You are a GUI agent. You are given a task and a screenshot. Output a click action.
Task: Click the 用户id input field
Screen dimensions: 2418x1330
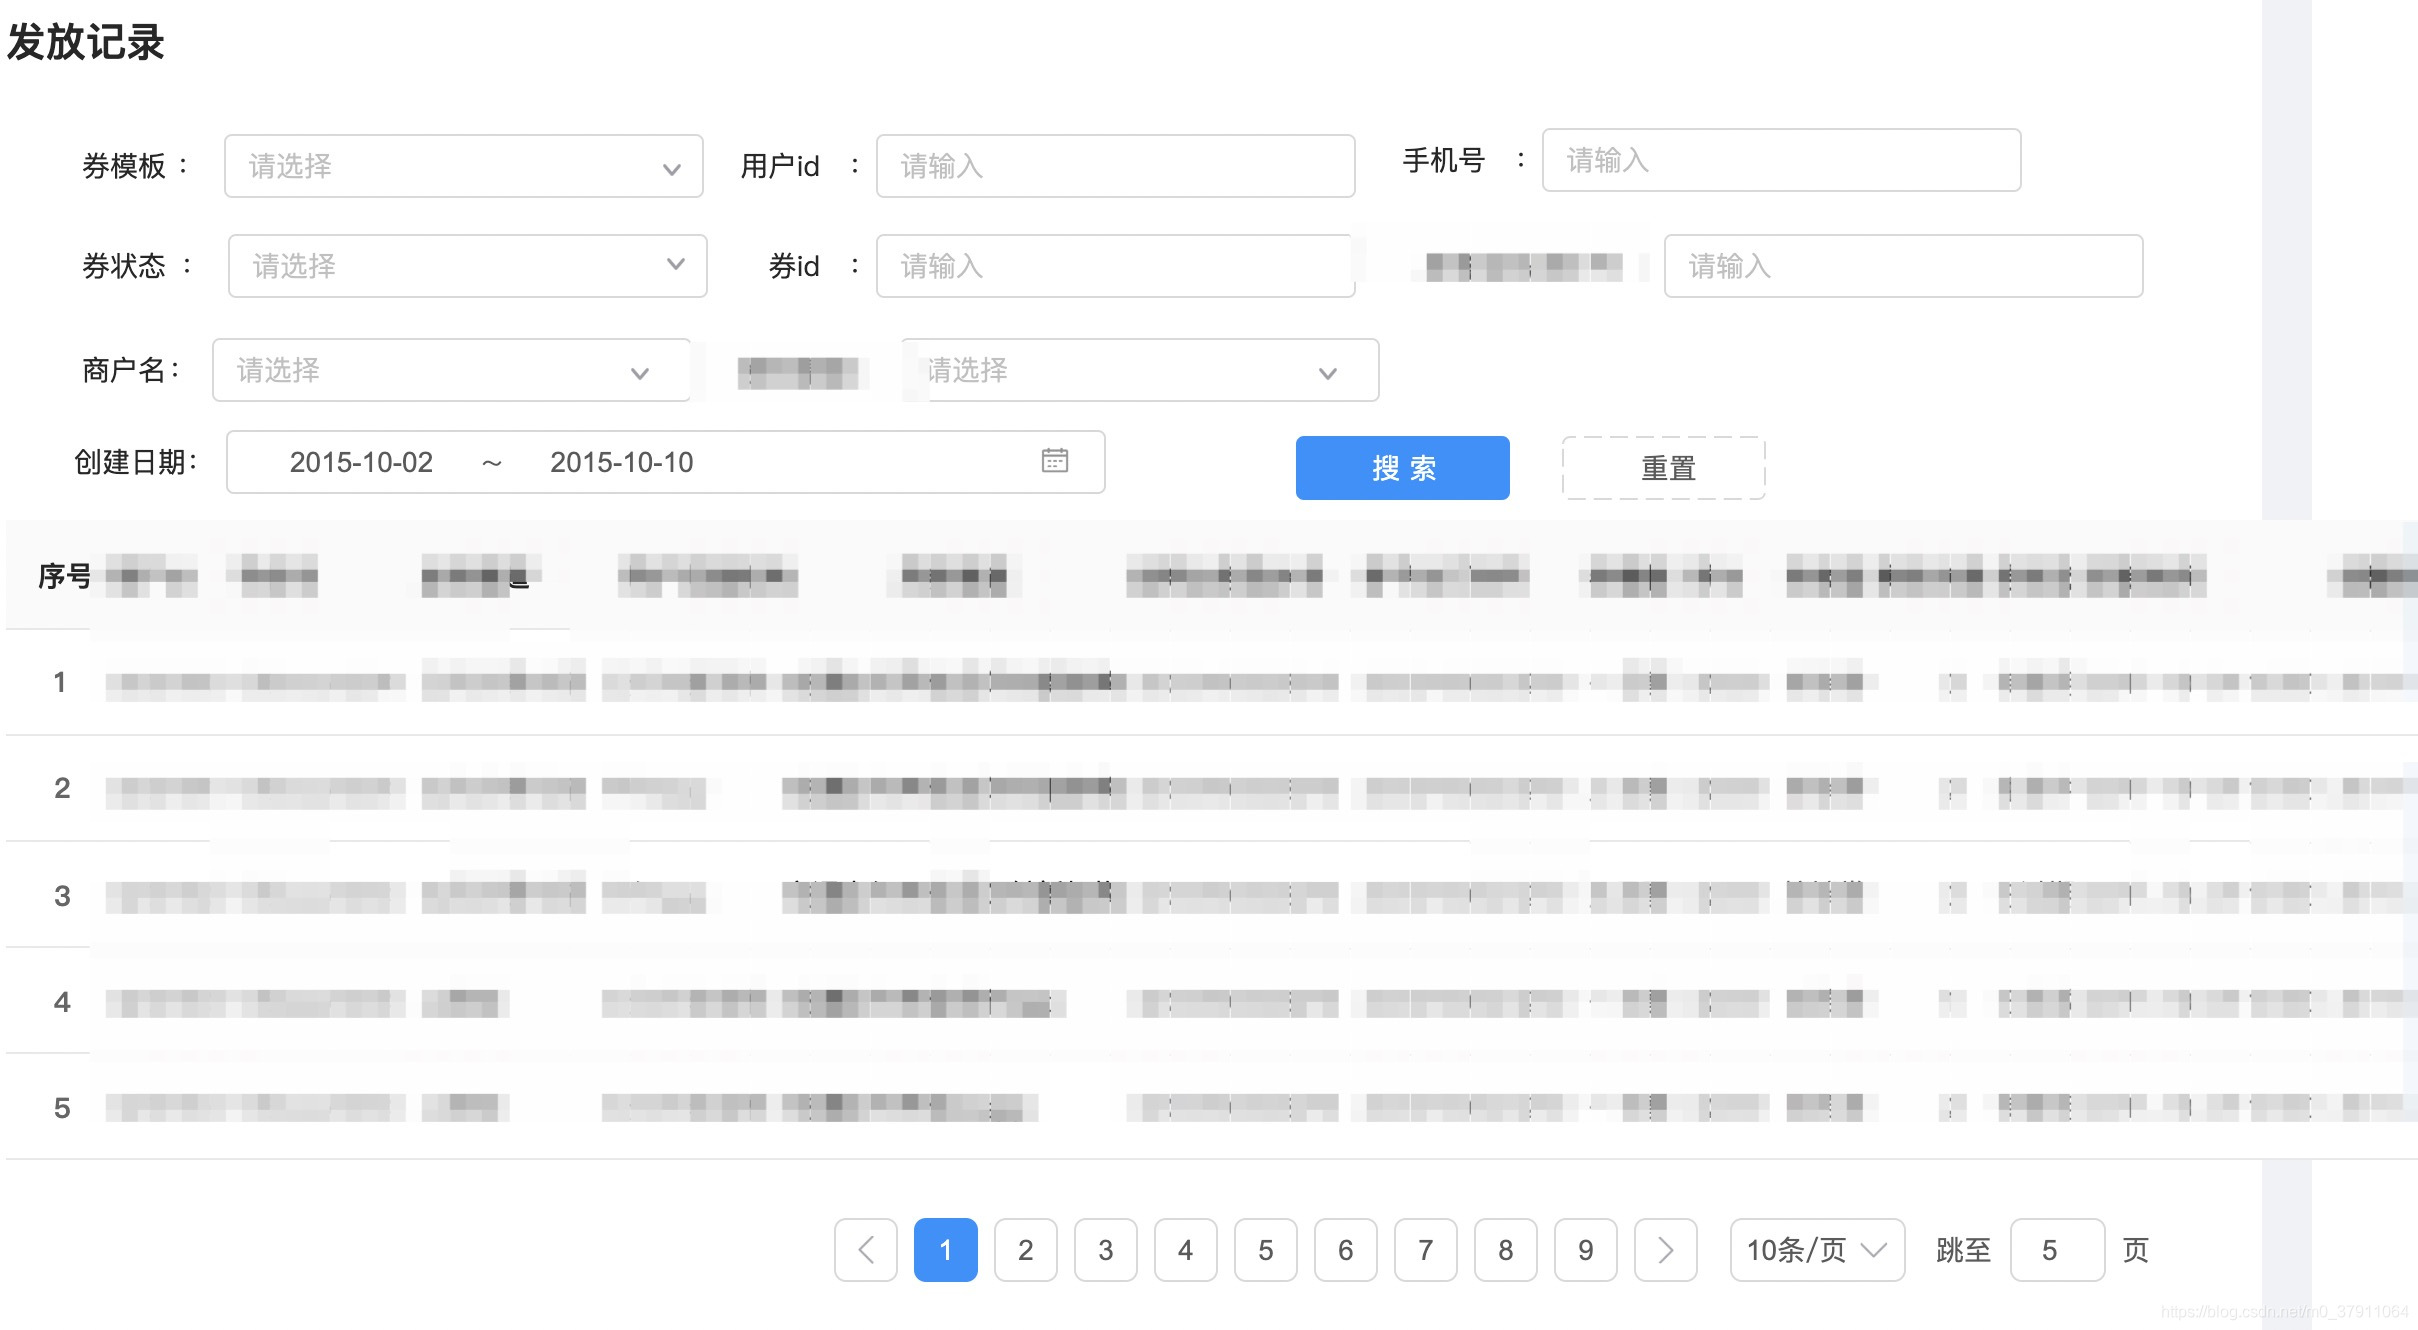click(1115, 166)
